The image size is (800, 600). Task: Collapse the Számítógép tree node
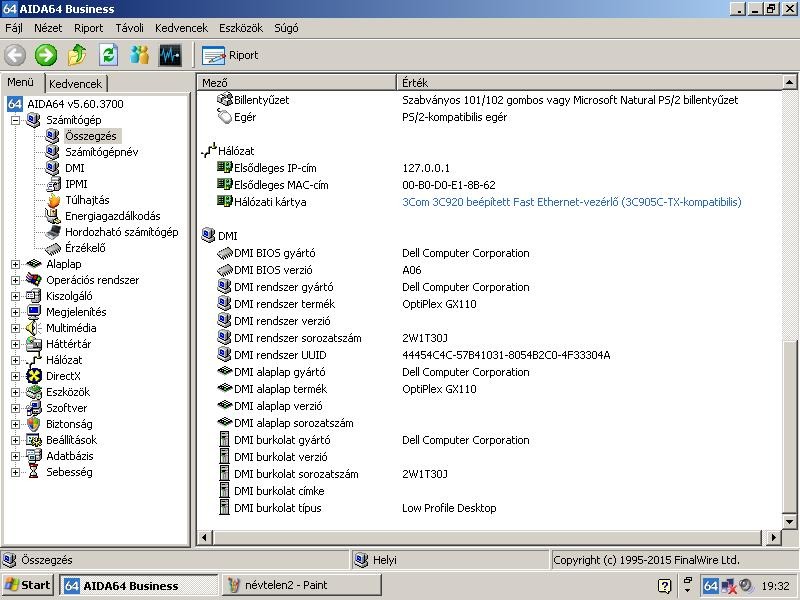15,120
